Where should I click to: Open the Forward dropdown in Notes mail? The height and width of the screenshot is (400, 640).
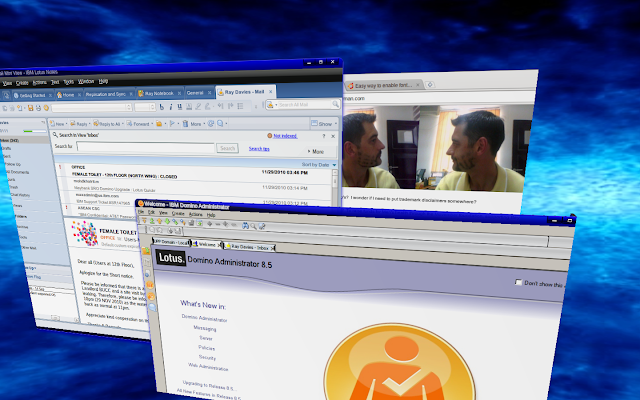[x=152, y=124]
